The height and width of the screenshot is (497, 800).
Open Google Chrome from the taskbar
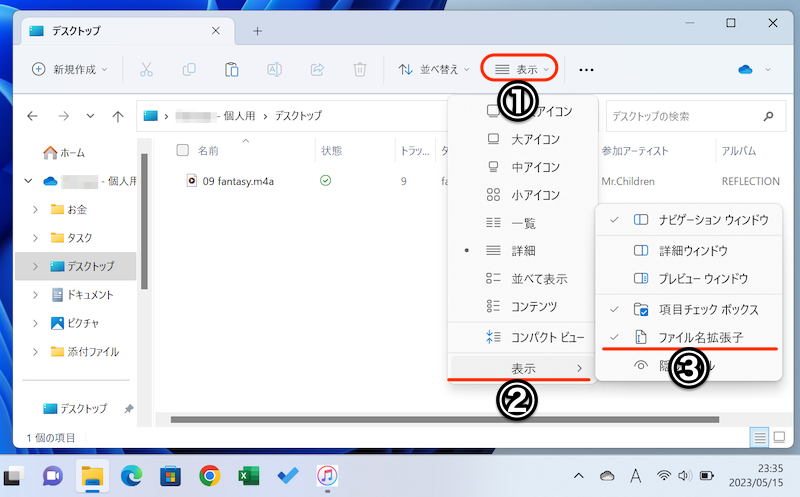pos(209,475)
